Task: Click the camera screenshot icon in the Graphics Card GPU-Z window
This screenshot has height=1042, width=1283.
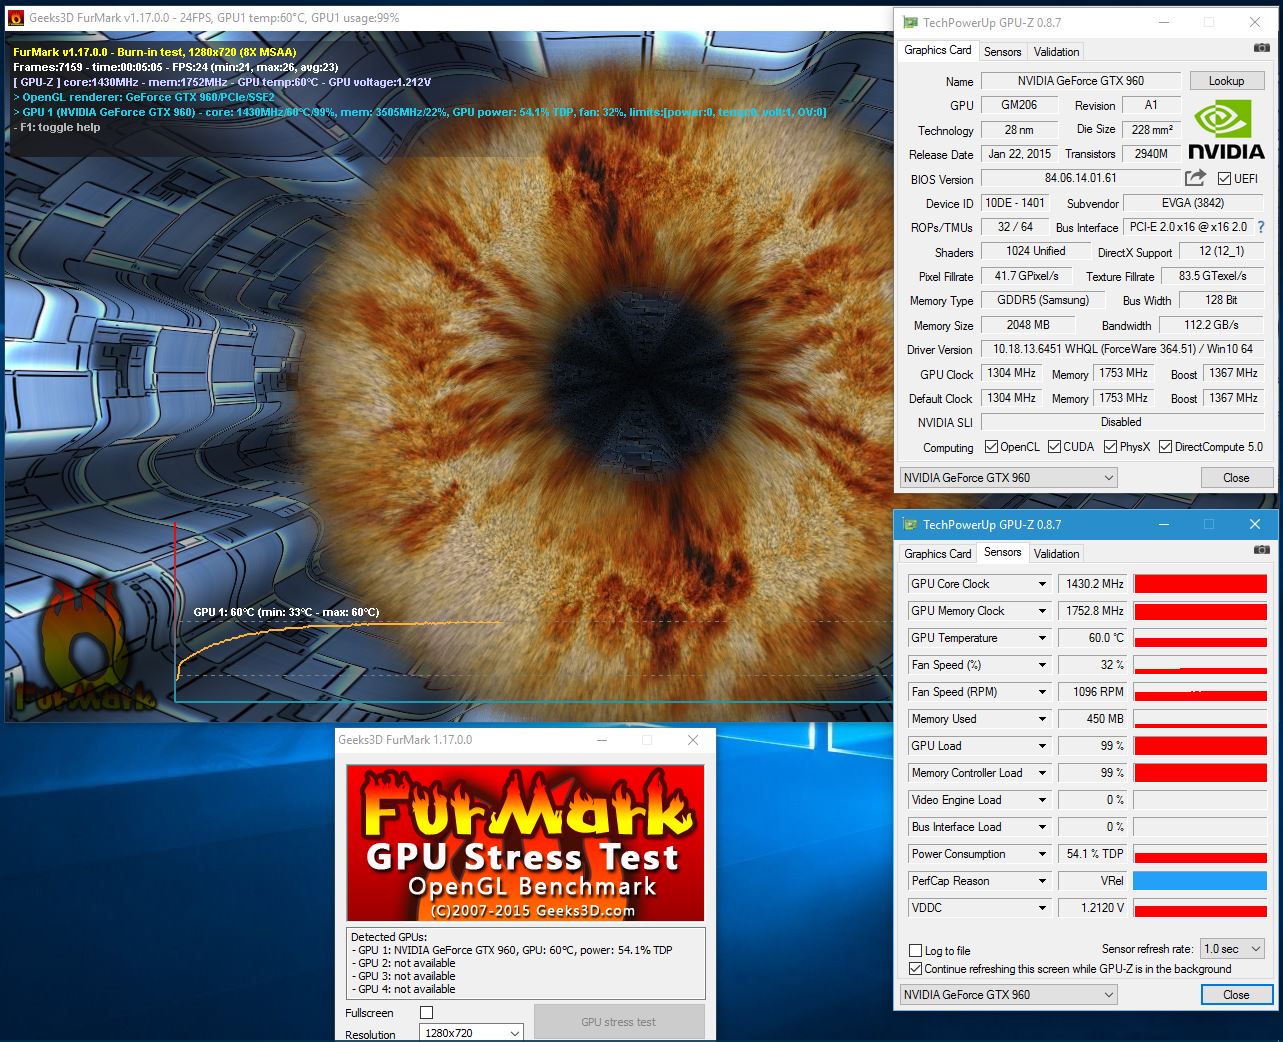Action: [1261, 48]
